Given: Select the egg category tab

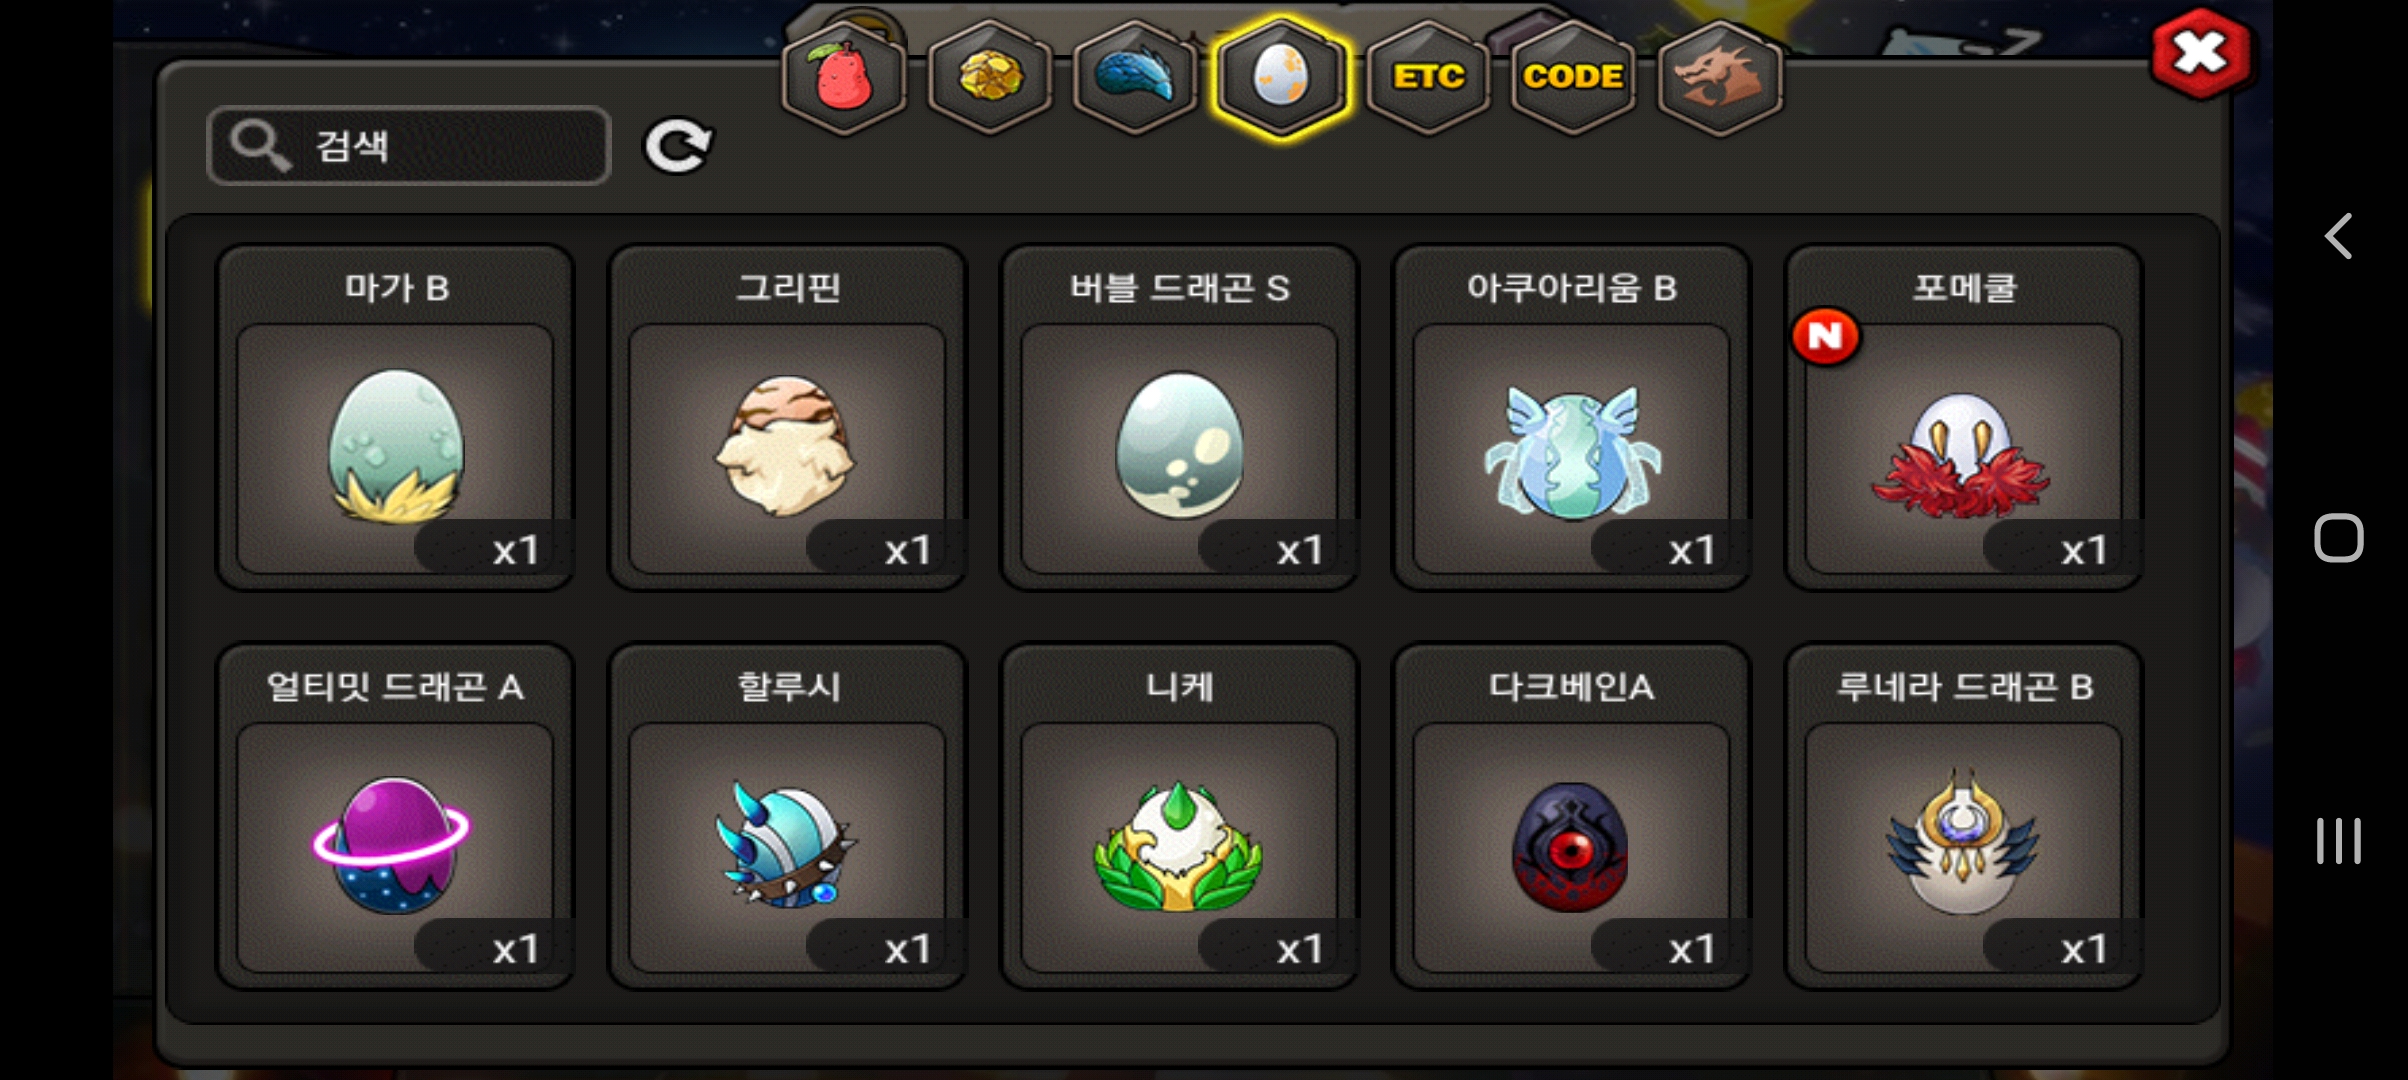Looking at the screenshot, I should [x=1281, y=78].
